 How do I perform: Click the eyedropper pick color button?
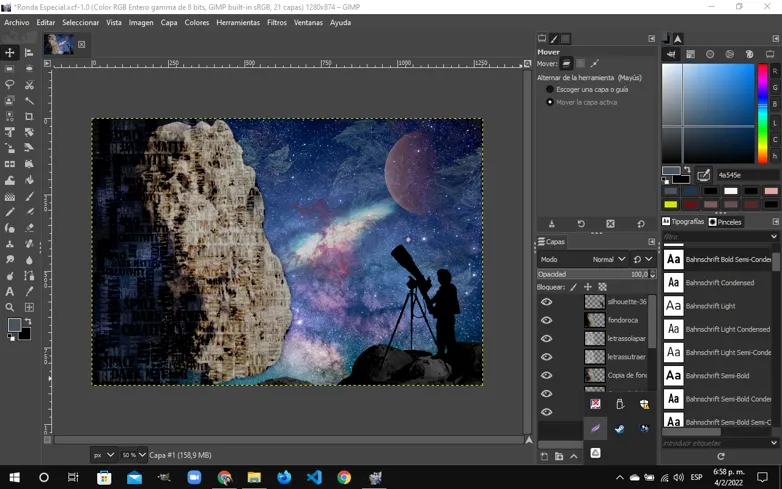click(x=703, y=175)
